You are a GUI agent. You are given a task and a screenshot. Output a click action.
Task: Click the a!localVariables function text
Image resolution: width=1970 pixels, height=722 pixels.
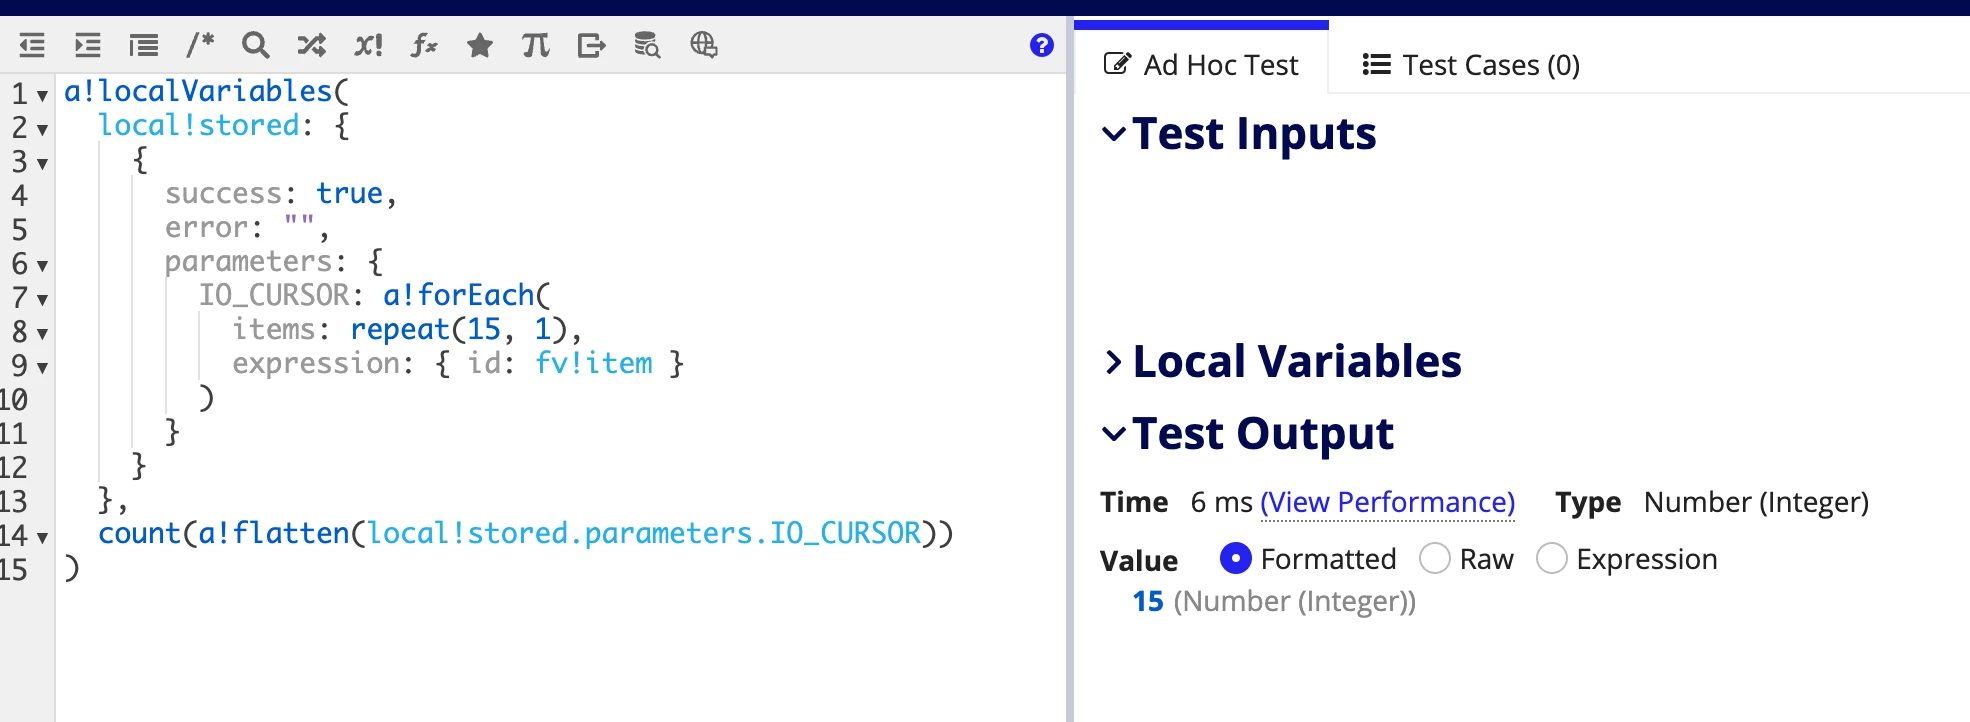(x=198, y=91)
